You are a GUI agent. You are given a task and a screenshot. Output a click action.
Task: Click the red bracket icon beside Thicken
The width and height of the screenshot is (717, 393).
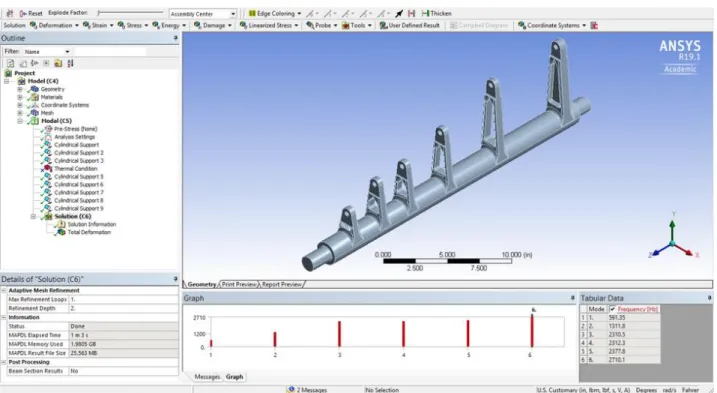click(x=411, y=13)
